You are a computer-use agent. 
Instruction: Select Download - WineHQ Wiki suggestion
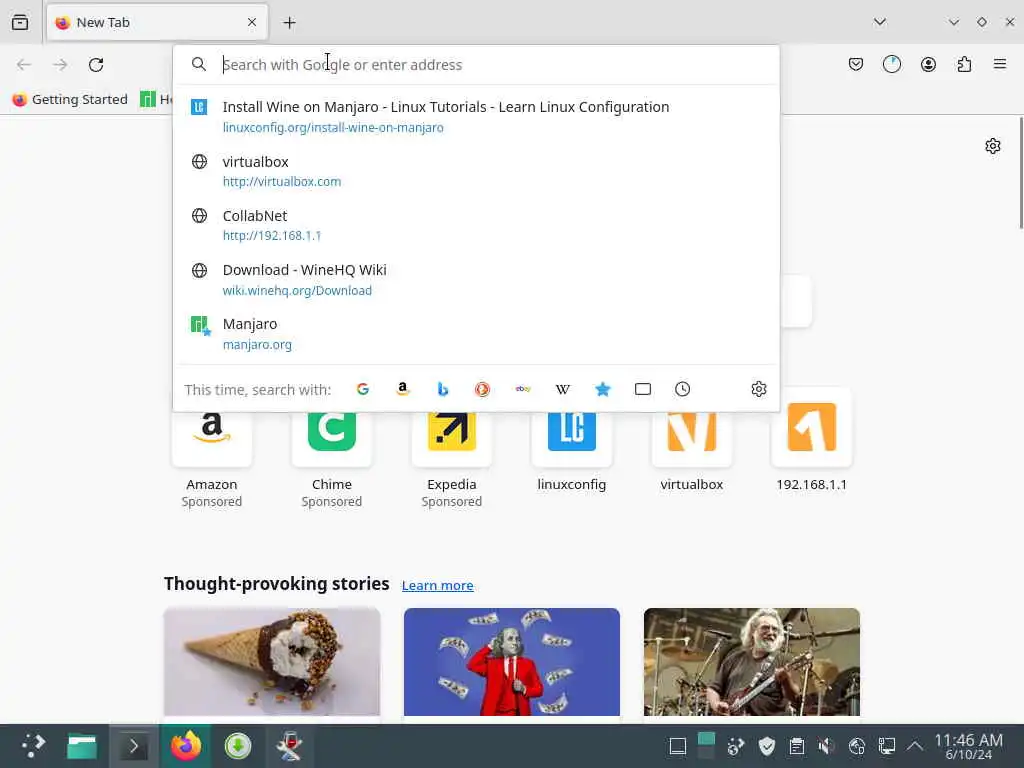476,280
